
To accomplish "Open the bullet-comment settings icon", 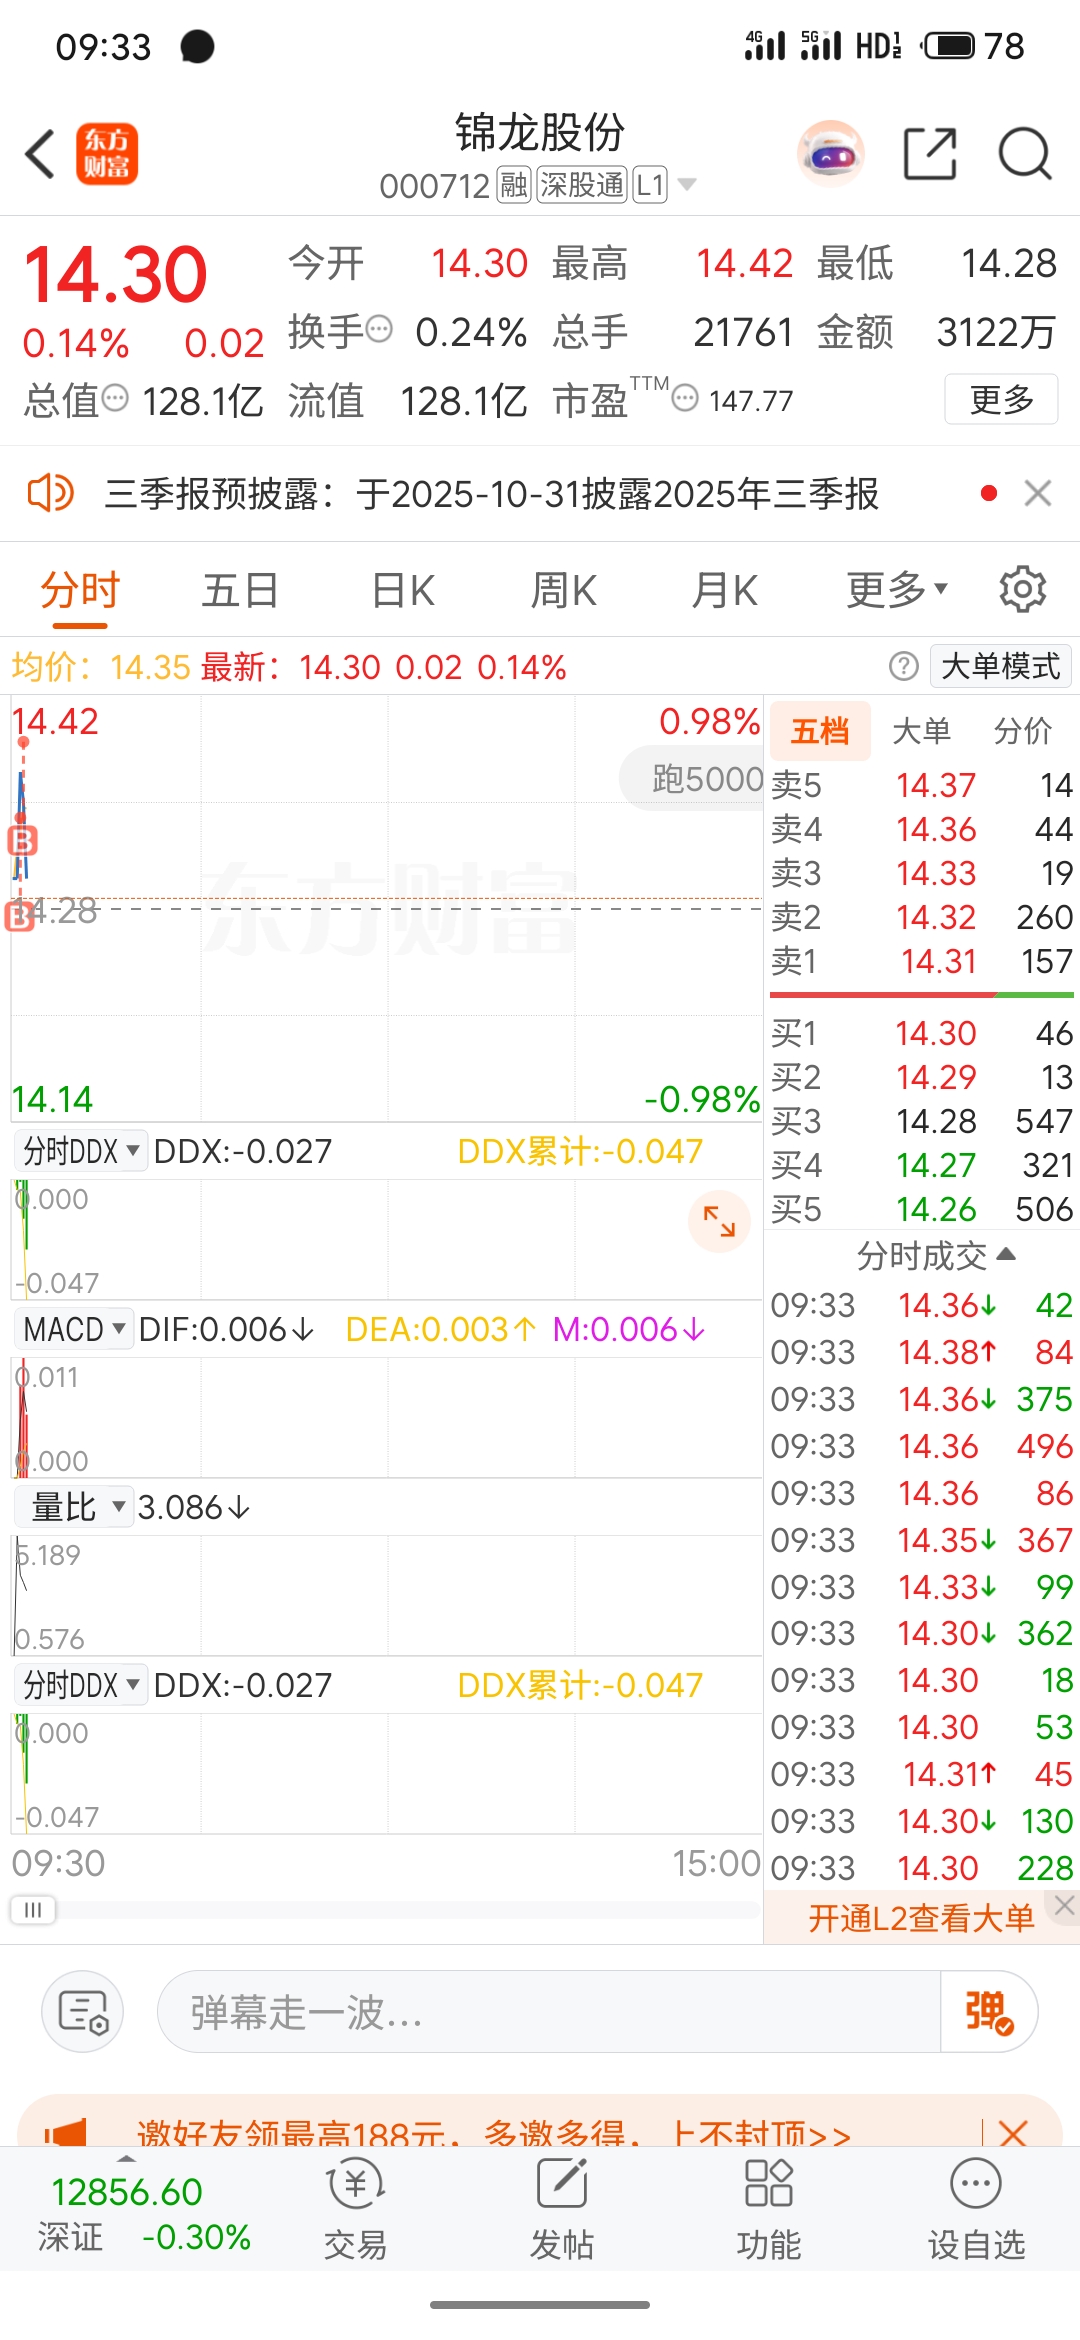I will point(83,2011).
